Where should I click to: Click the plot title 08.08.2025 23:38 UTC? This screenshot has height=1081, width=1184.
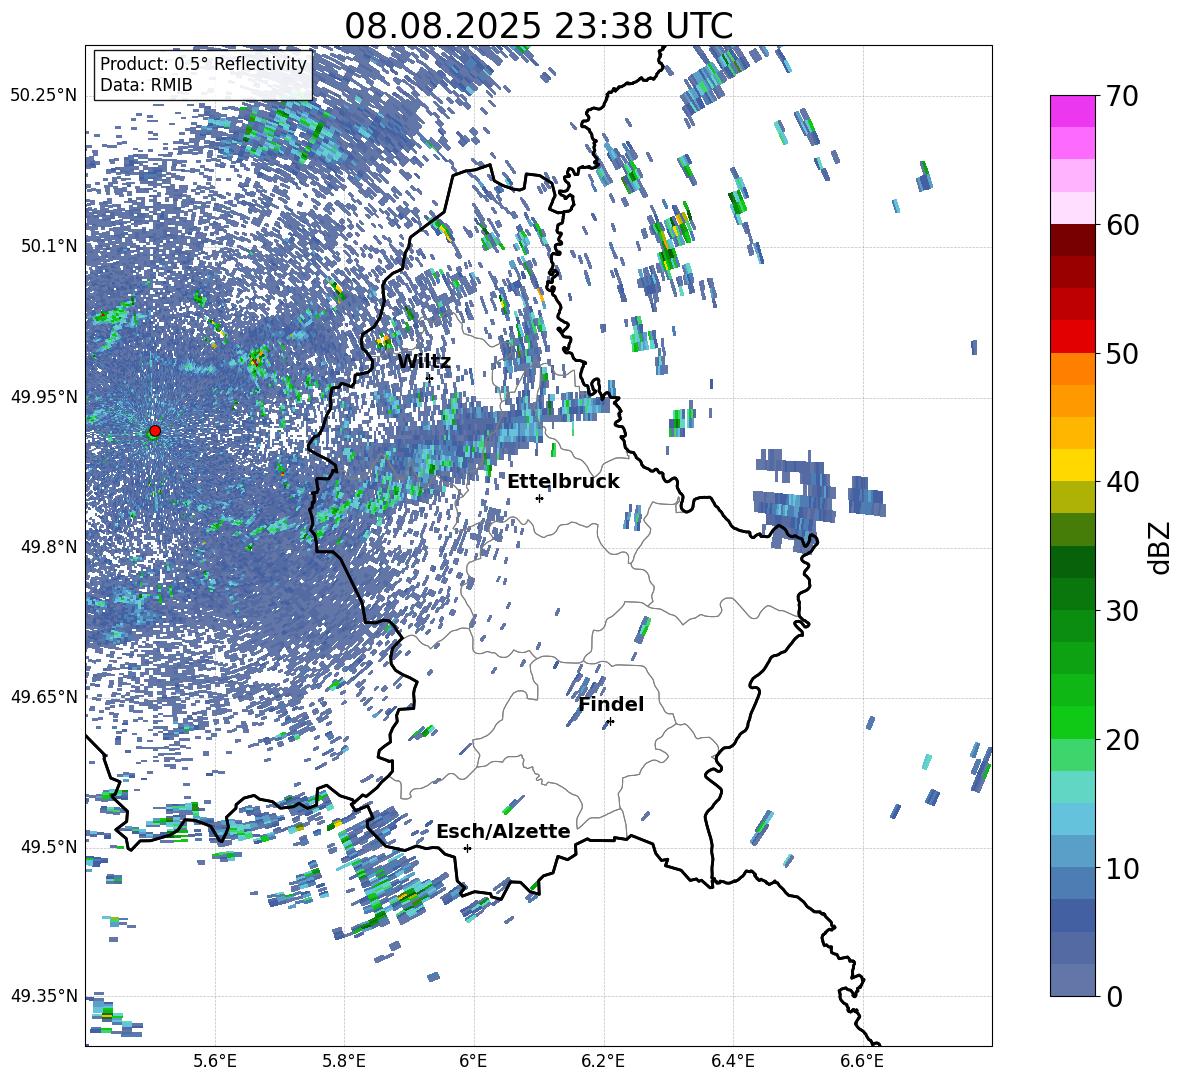pyautogui.click(x=538, y=26)
